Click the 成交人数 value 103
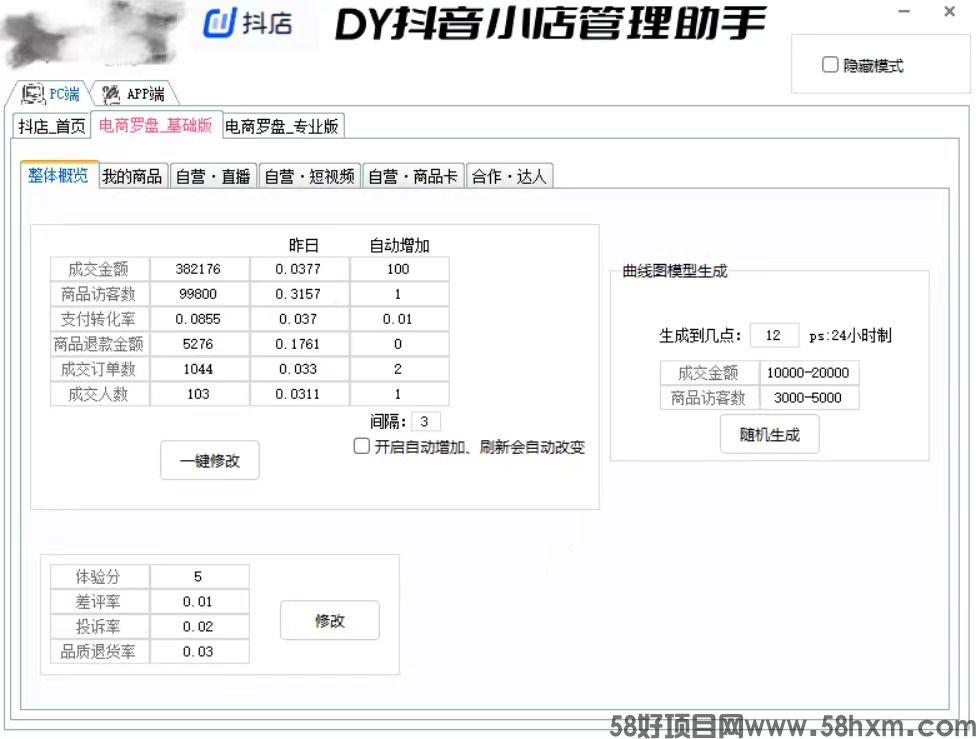This screenshot has height=739, width=976. tap(199, 393)
